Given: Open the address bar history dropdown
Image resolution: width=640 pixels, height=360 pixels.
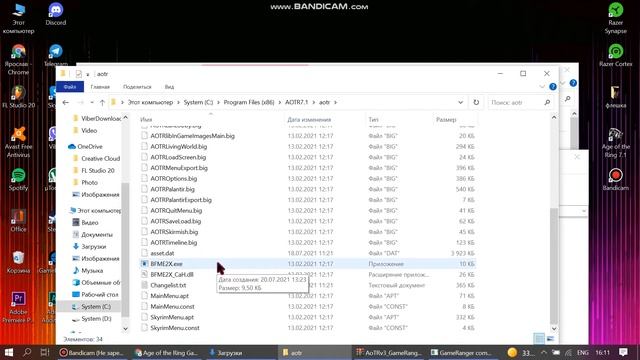Looking at the screenshot, I should point(460,102).
